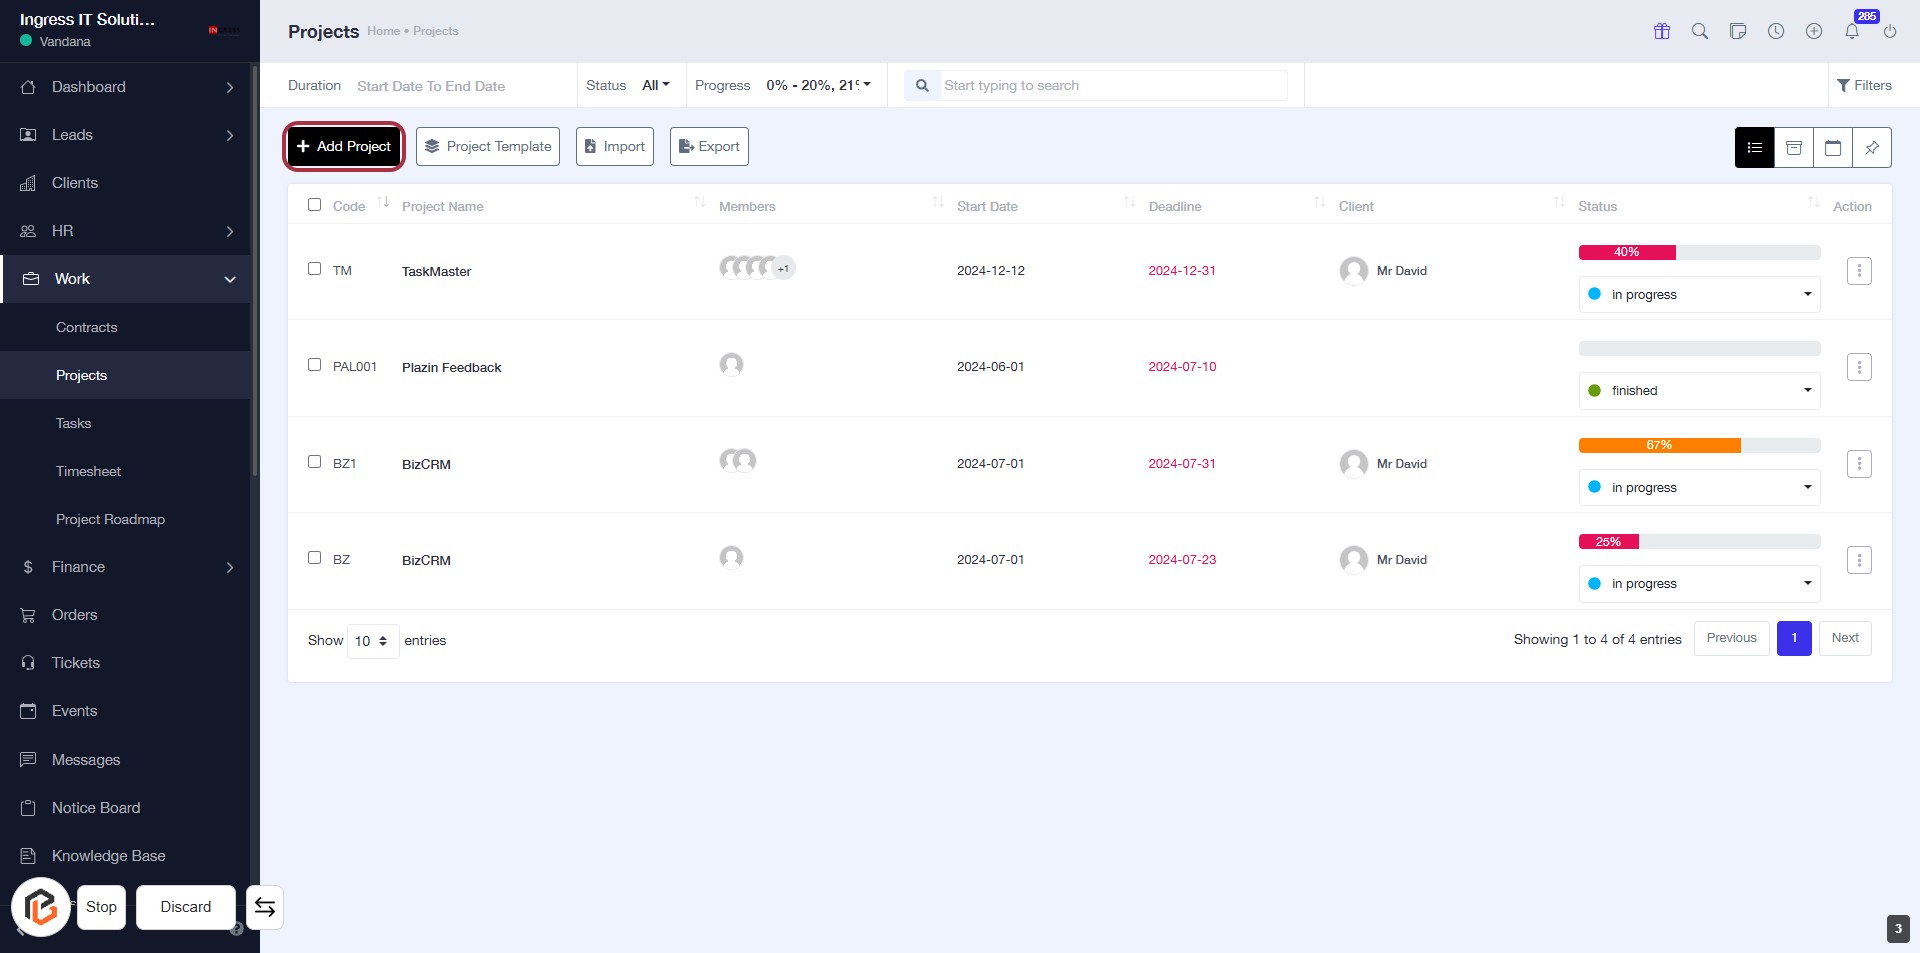Open the search magnifier in header
Viewport: 1920px width, 953px height.
click(1700, 31)
